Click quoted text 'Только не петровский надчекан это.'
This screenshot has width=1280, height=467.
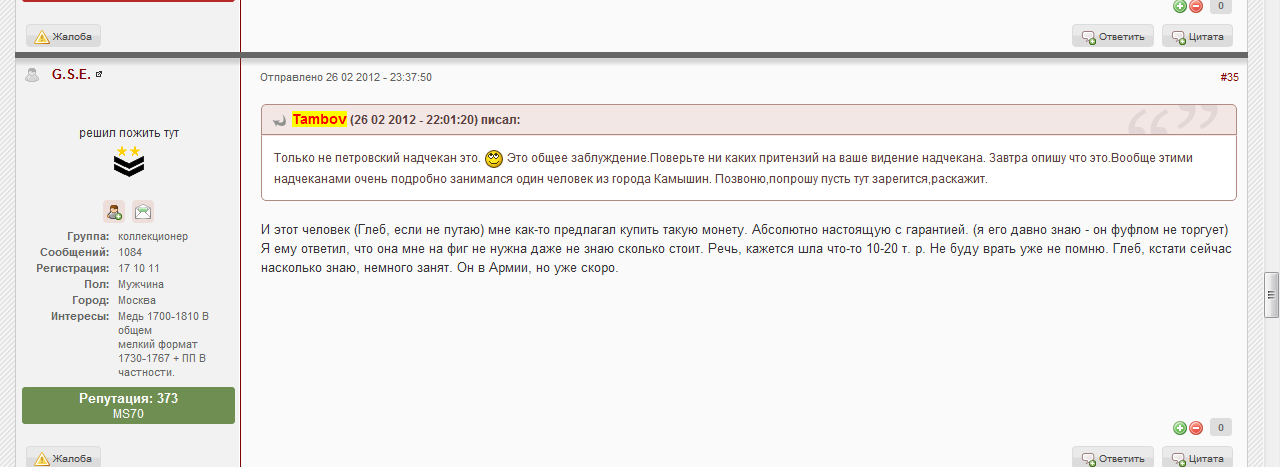click(377, 159)
